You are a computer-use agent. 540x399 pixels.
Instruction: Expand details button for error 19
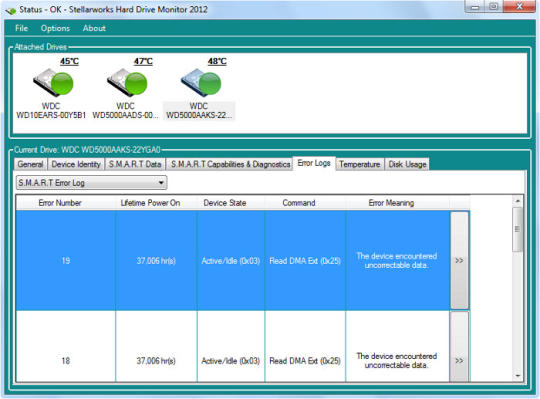(x=459, y=261)
